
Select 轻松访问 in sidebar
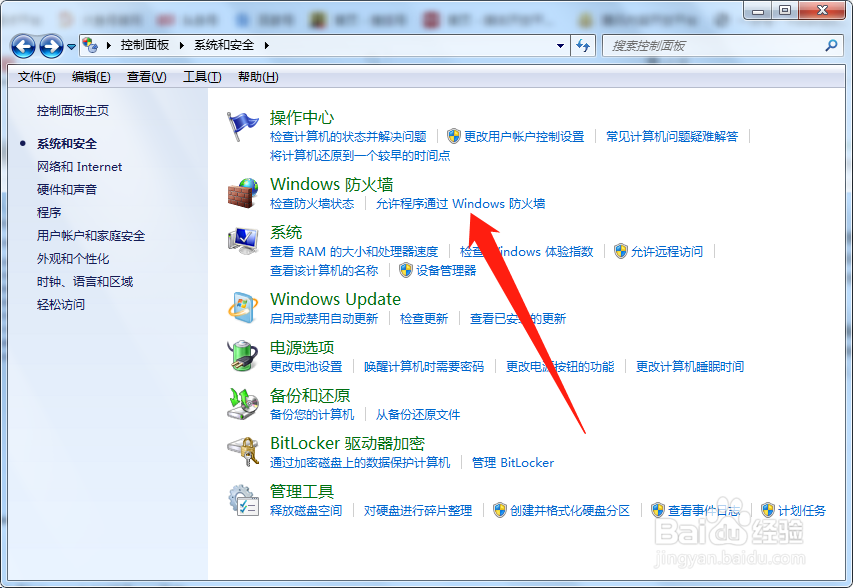(x=60, y=304)
